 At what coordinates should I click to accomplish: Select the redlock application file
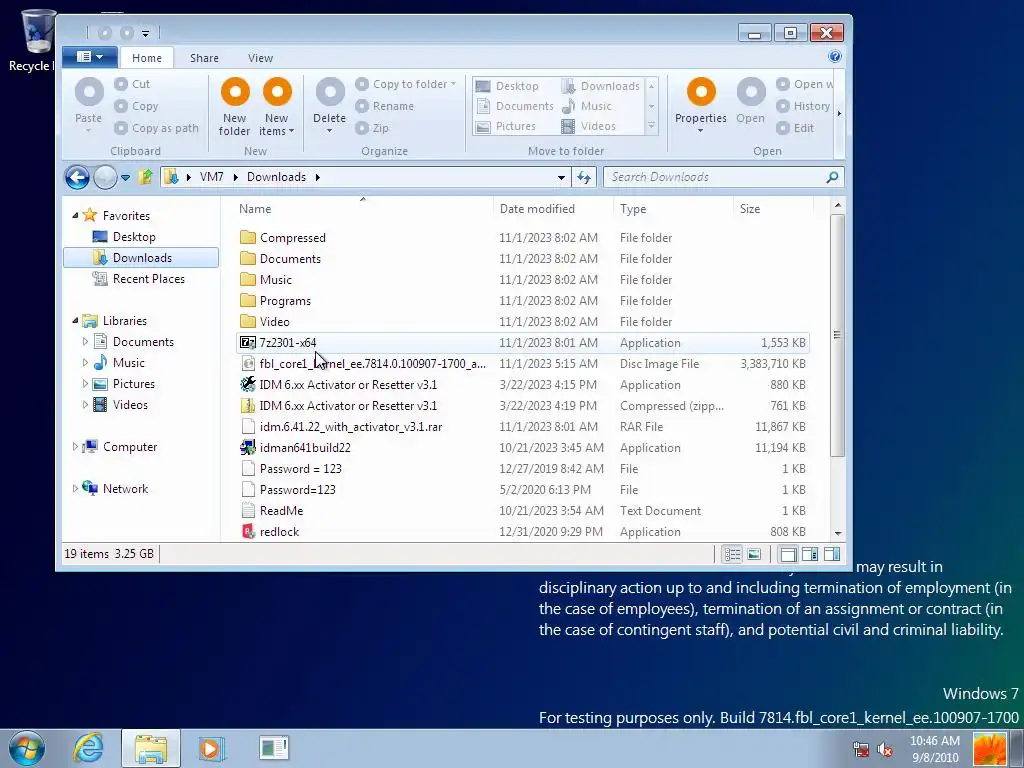pos(522,532)
